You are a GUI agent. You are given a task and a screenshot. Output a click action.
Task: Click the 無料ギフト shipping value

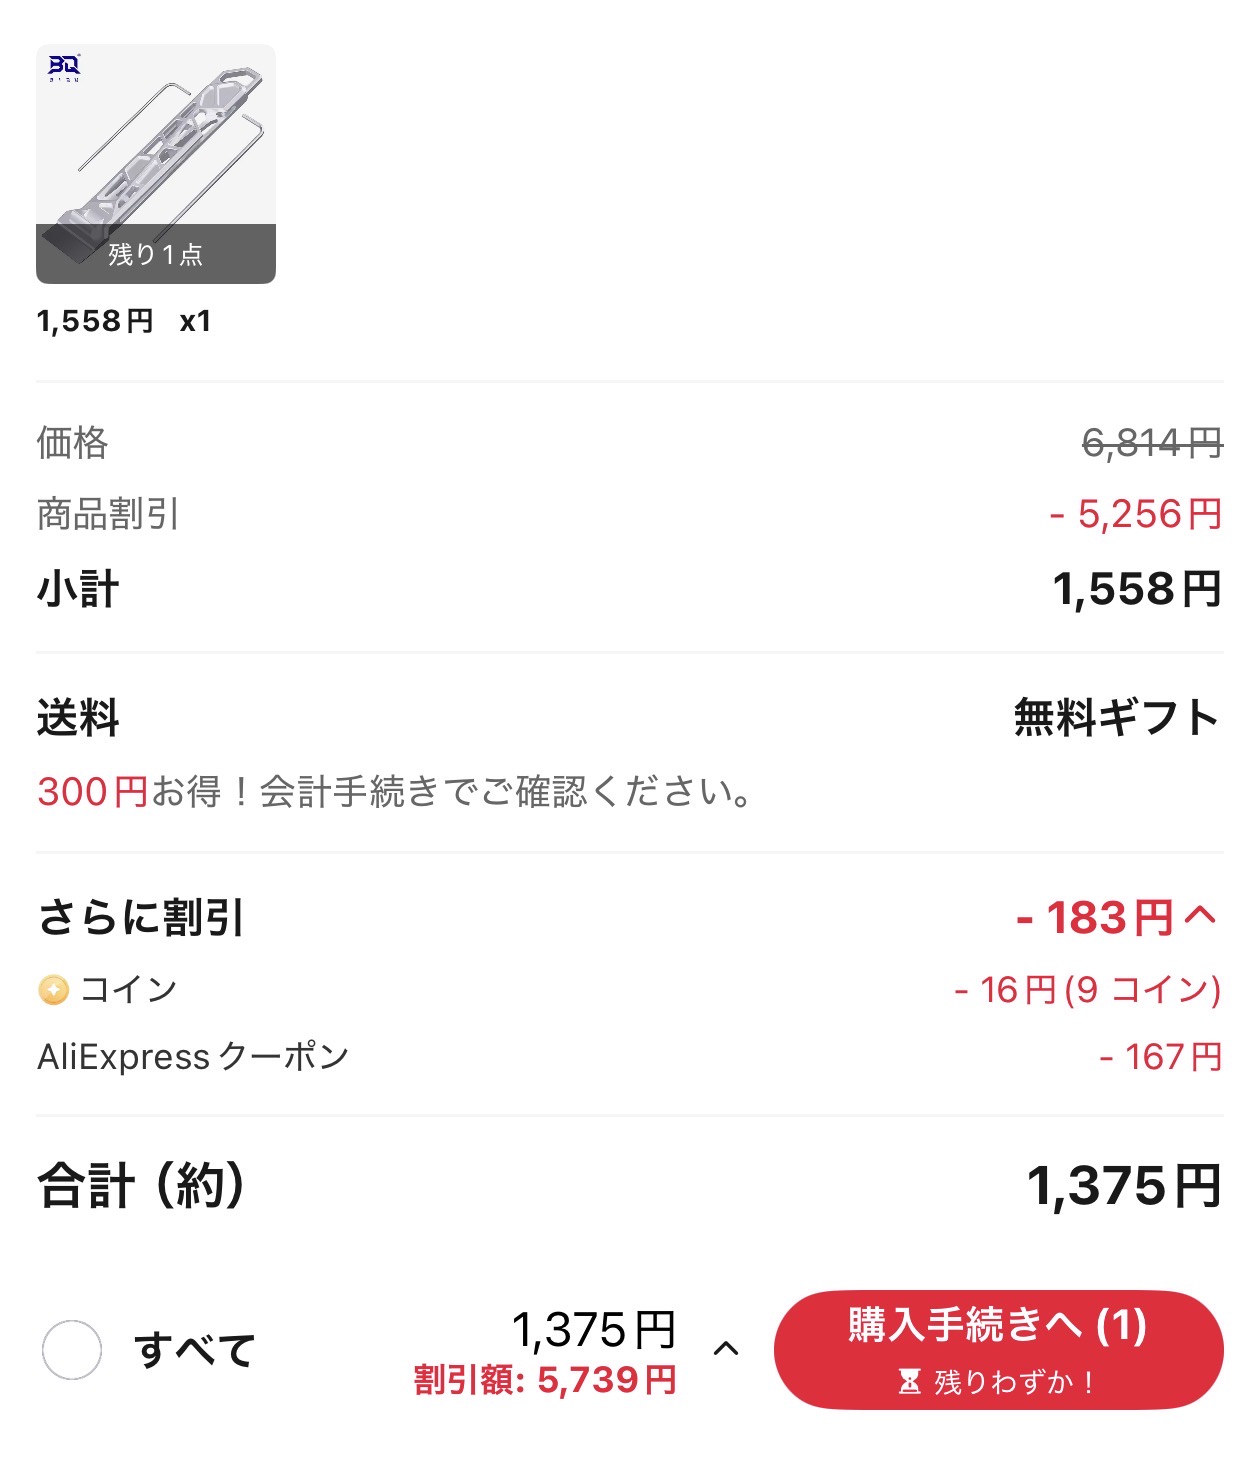pyautogui.click(x=1117, y=718)
